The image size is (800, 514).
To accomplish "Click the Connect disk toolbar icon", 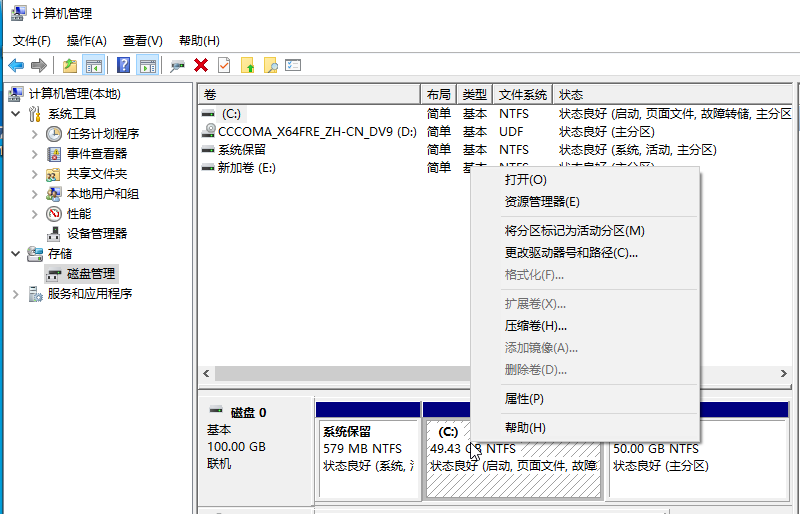I will click(177, 65).
